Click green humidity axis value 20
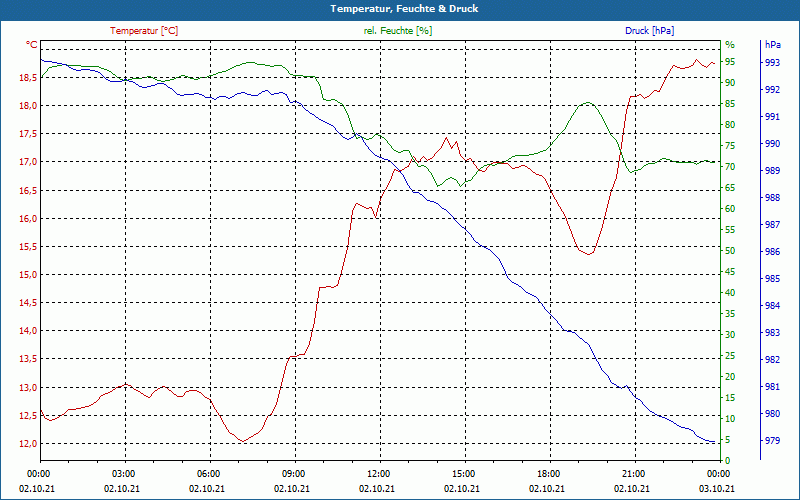This screenshot has height=500, width=800. click(730, 377)
